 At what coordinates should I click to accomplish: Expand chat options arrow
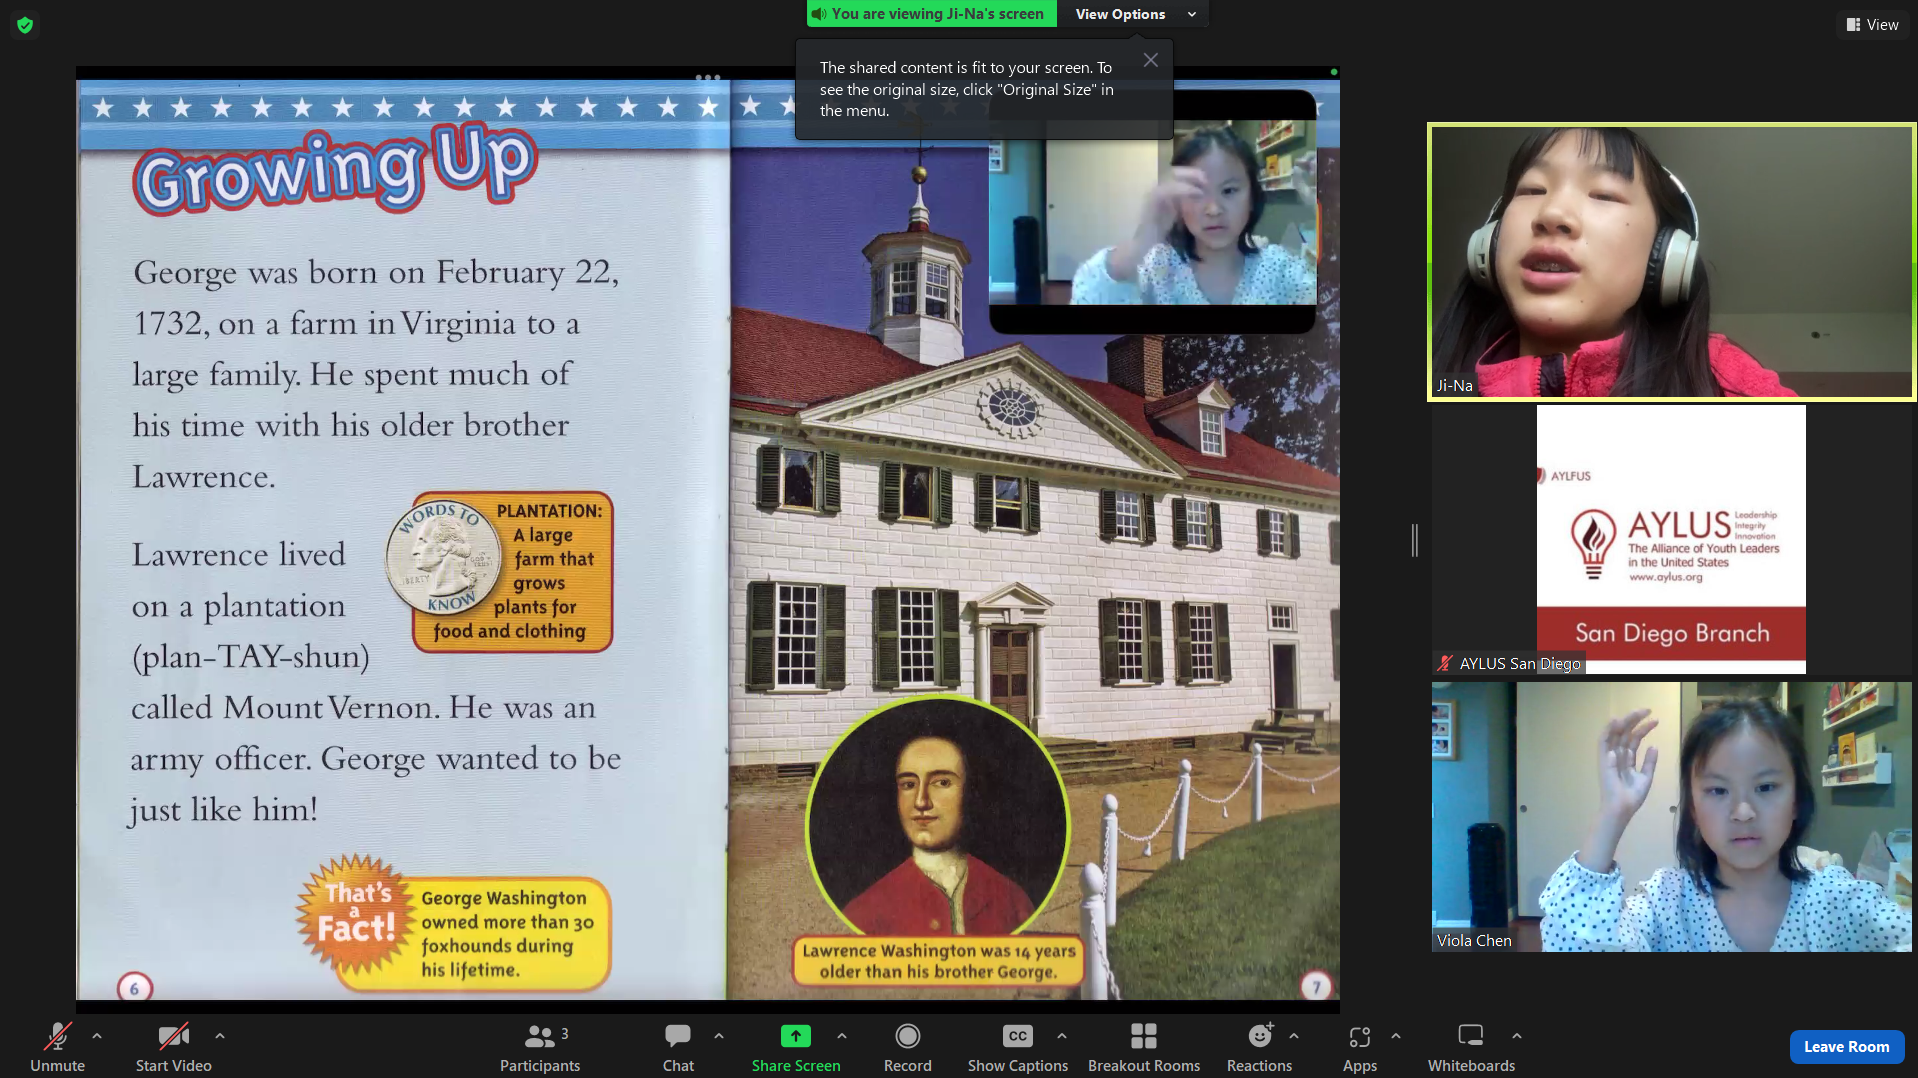[719, 1036]
